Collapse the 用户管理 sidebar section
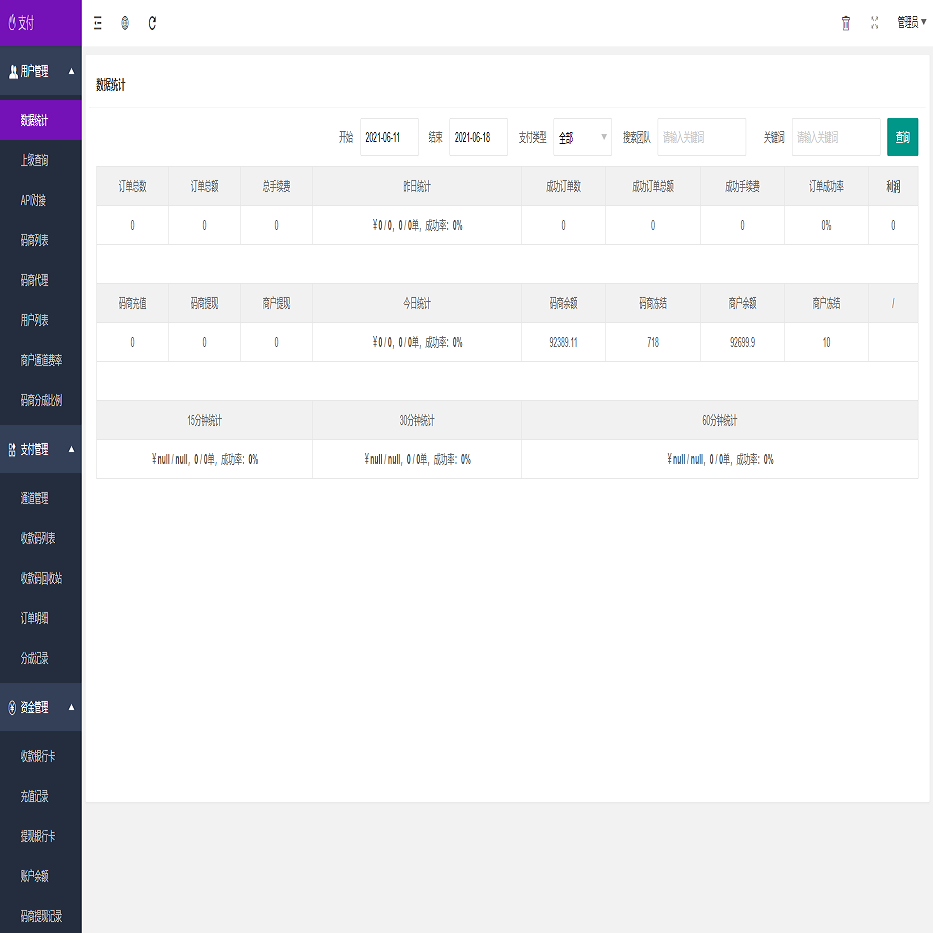This screenshot has height=933, width=933. tap(41, 72)
